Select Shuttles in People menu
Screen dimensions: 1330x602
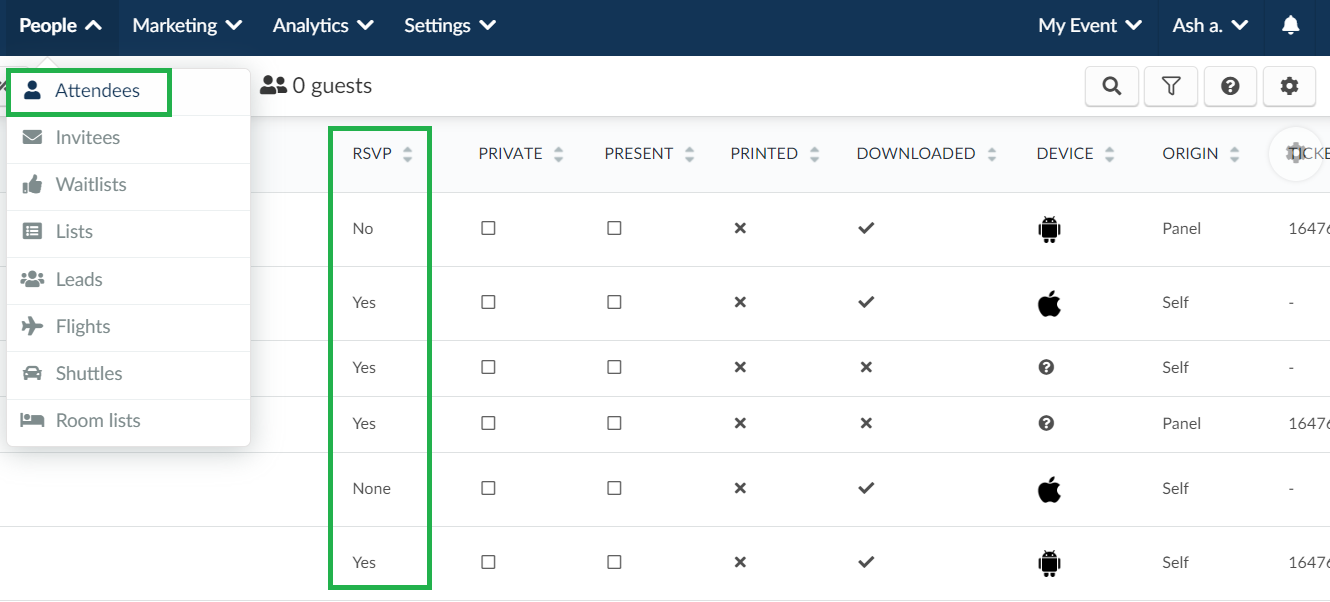click(128, 374)
